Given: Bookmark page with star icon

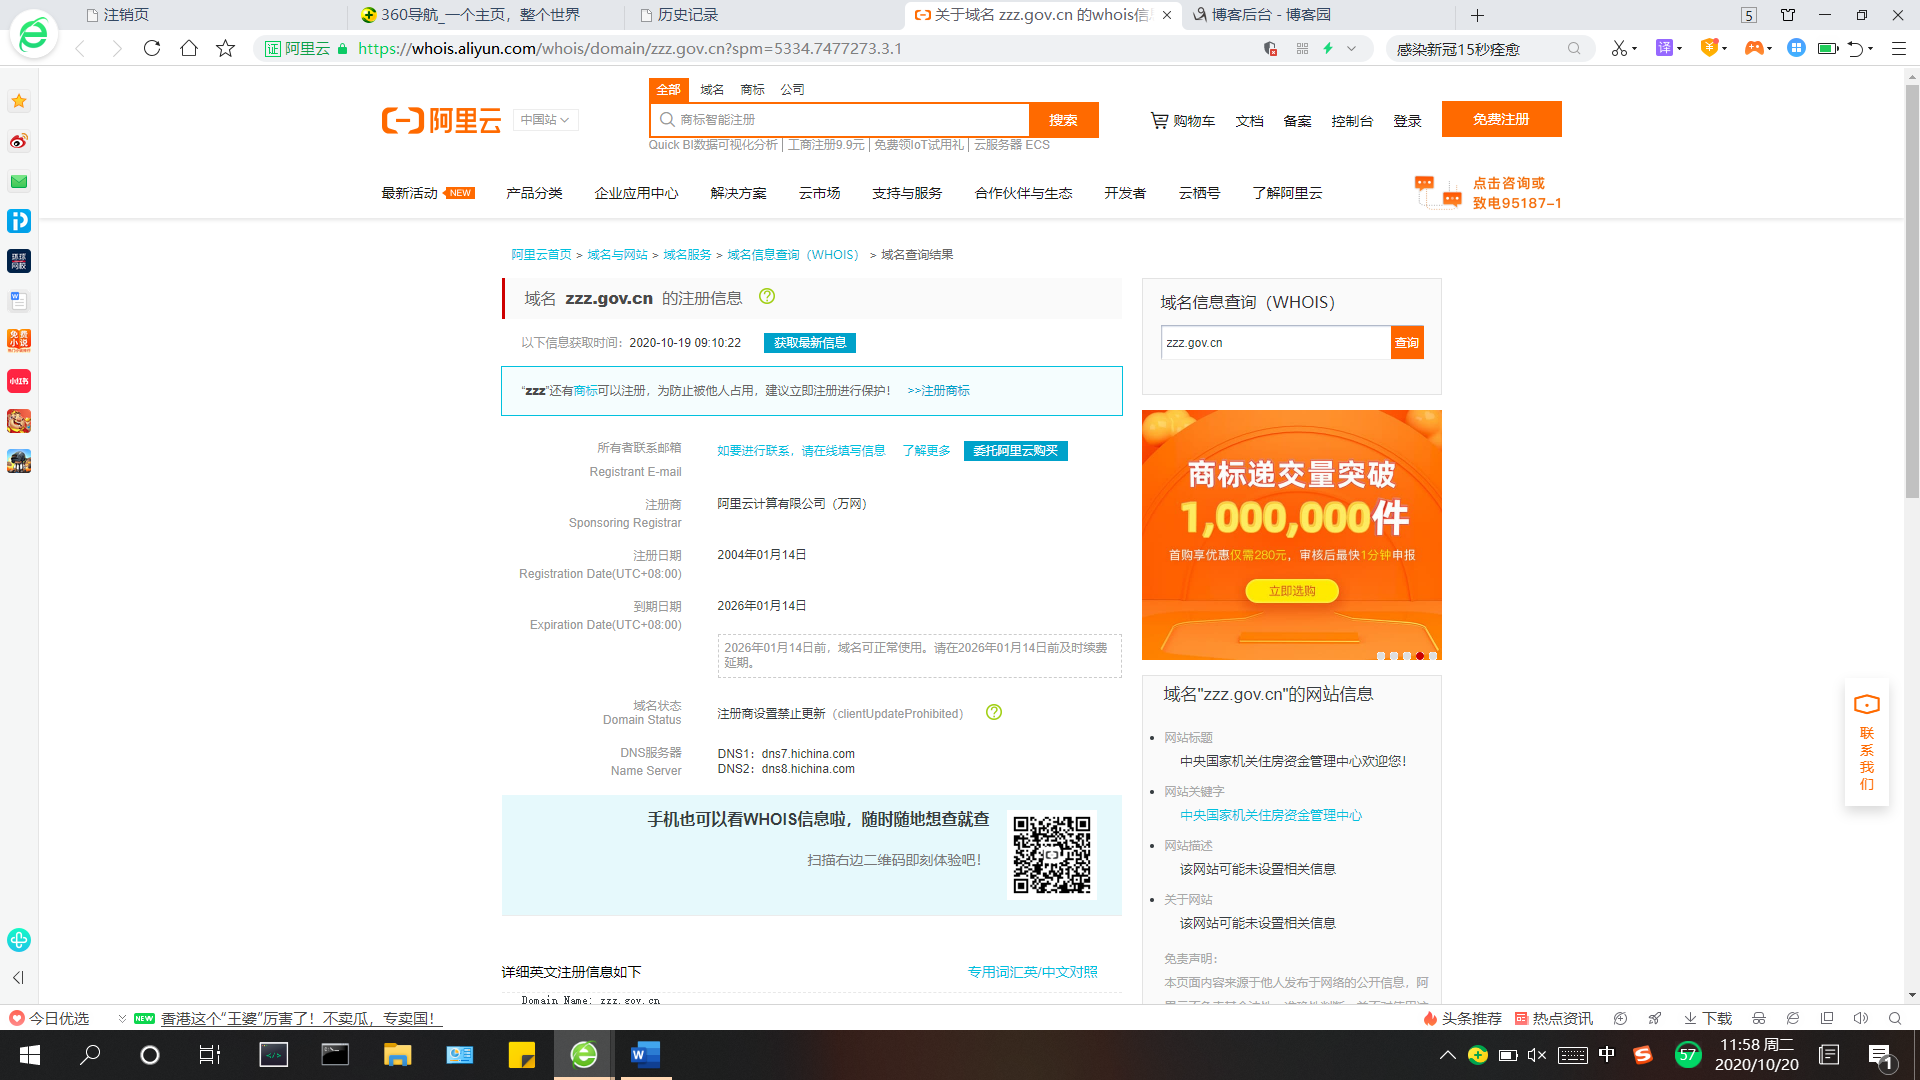Looking at the screenshot, I should 226,48.
